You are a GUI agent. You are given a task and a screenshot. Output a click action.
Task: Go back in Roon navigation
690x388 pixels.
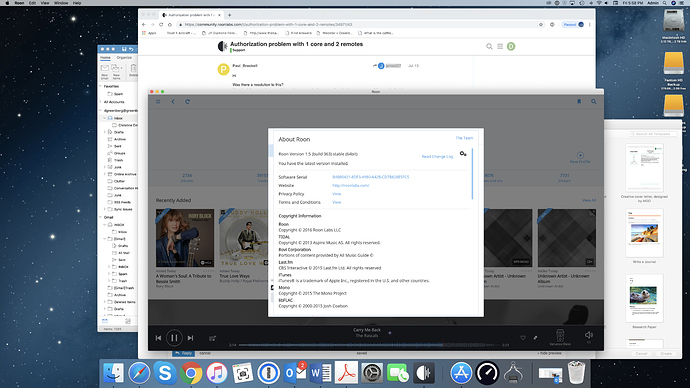point(173,102)
